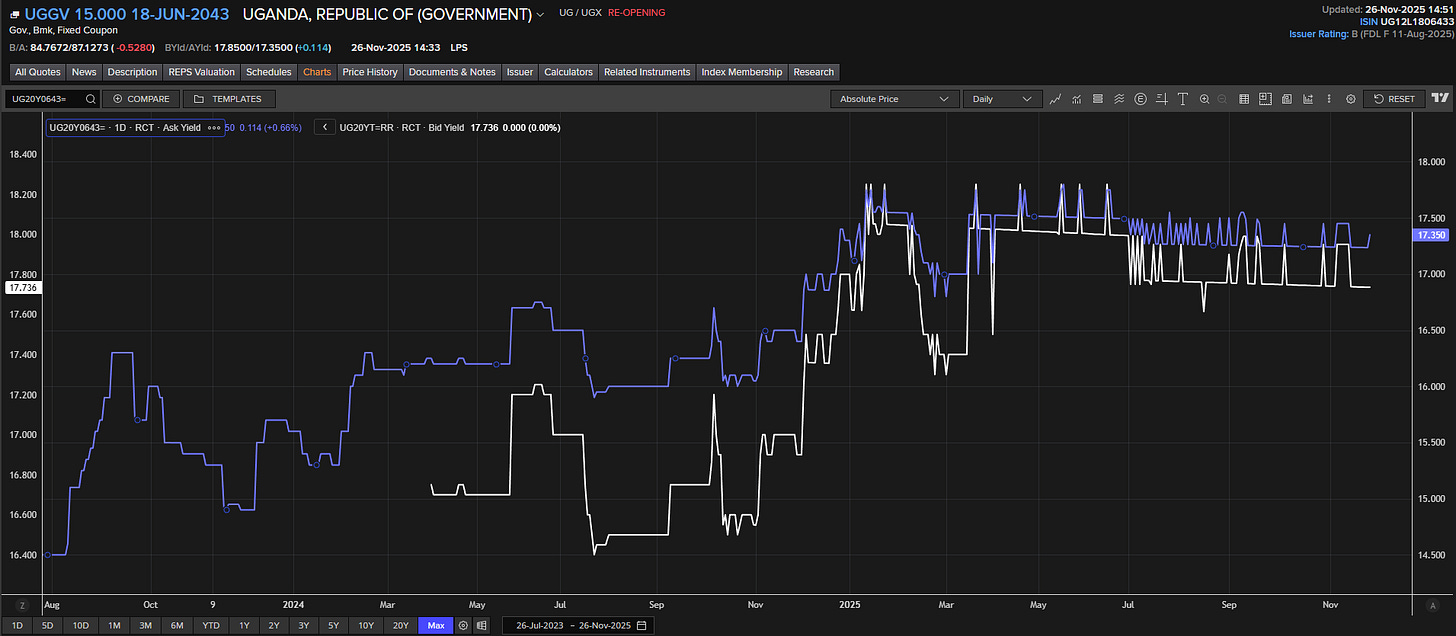Select the text annotation T tool
Viewport: 1456px width, 636px height.
(1183, 99)
